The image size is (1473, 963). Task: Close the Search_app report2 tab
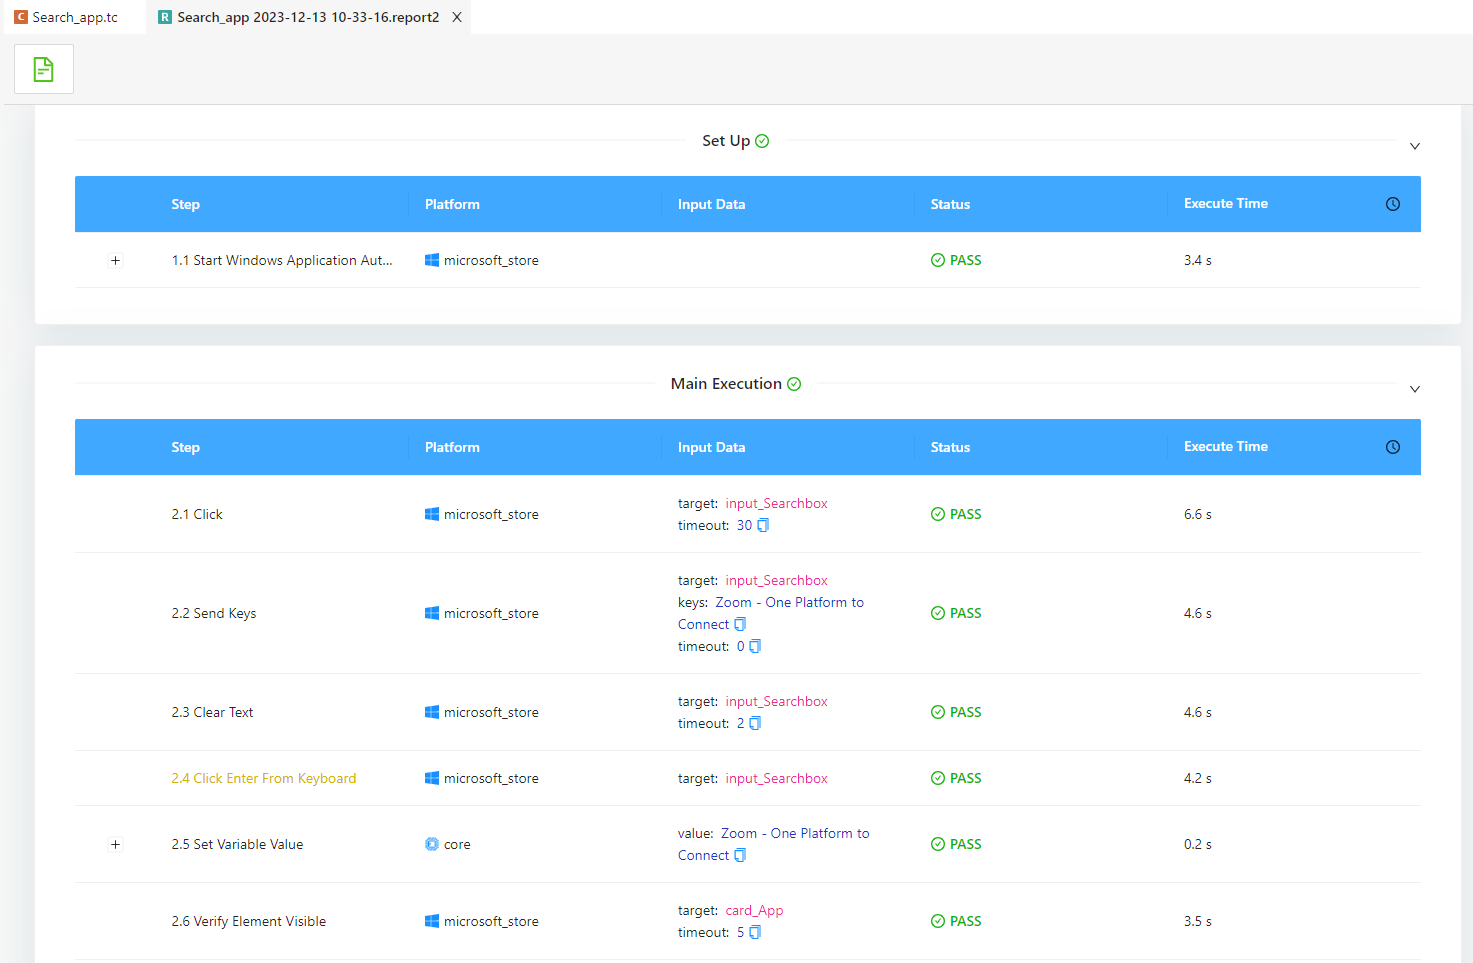coord(457,17)
